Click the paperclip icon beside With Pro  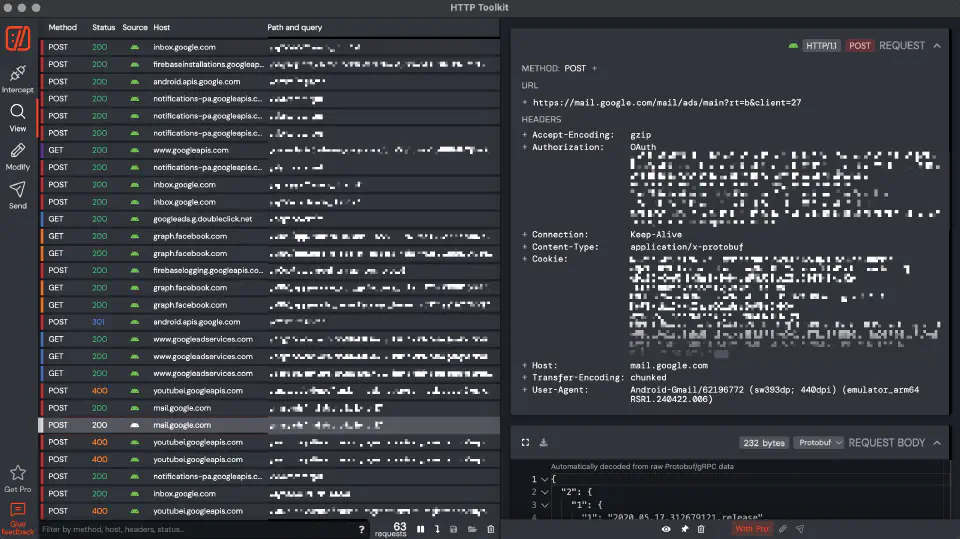pos(782,529)
